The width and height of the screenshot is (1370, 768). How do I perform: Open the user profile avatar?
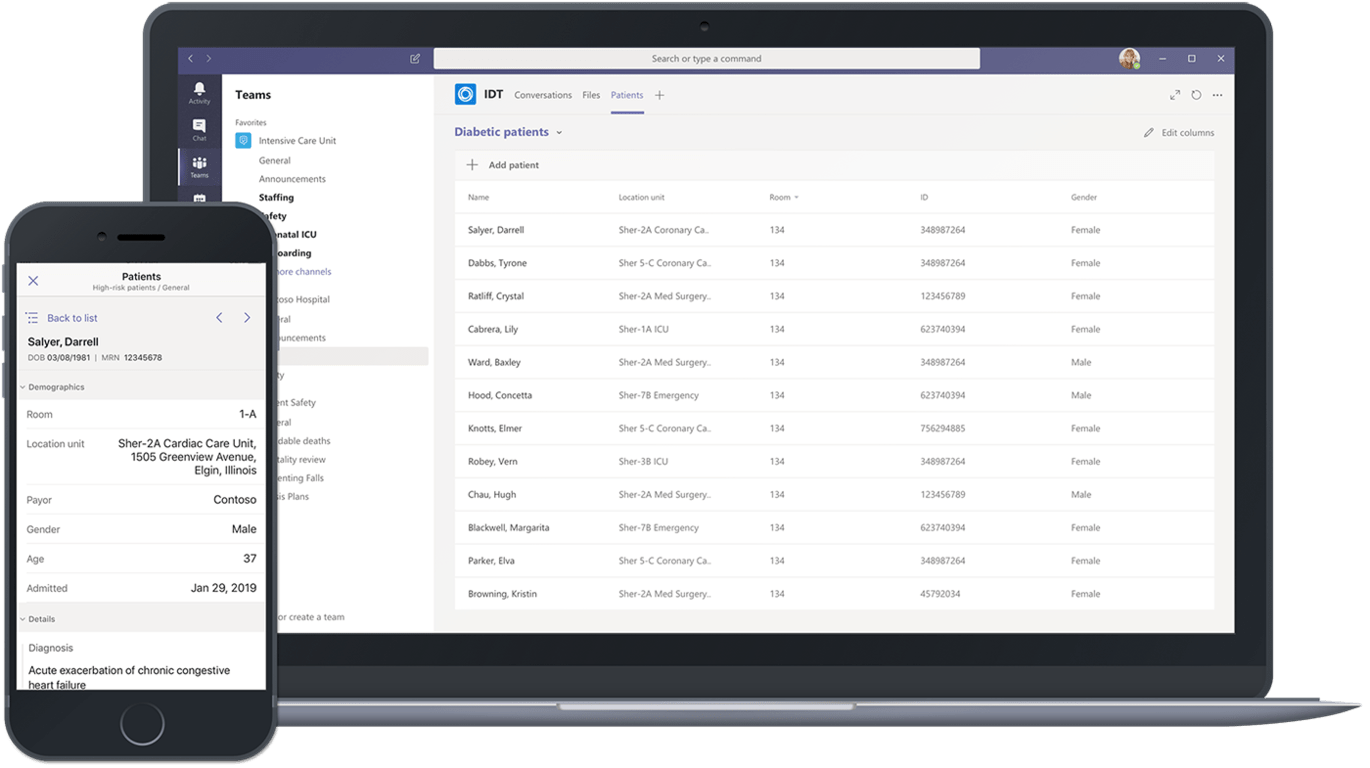pyautogui.click(x=1130, y=59)
